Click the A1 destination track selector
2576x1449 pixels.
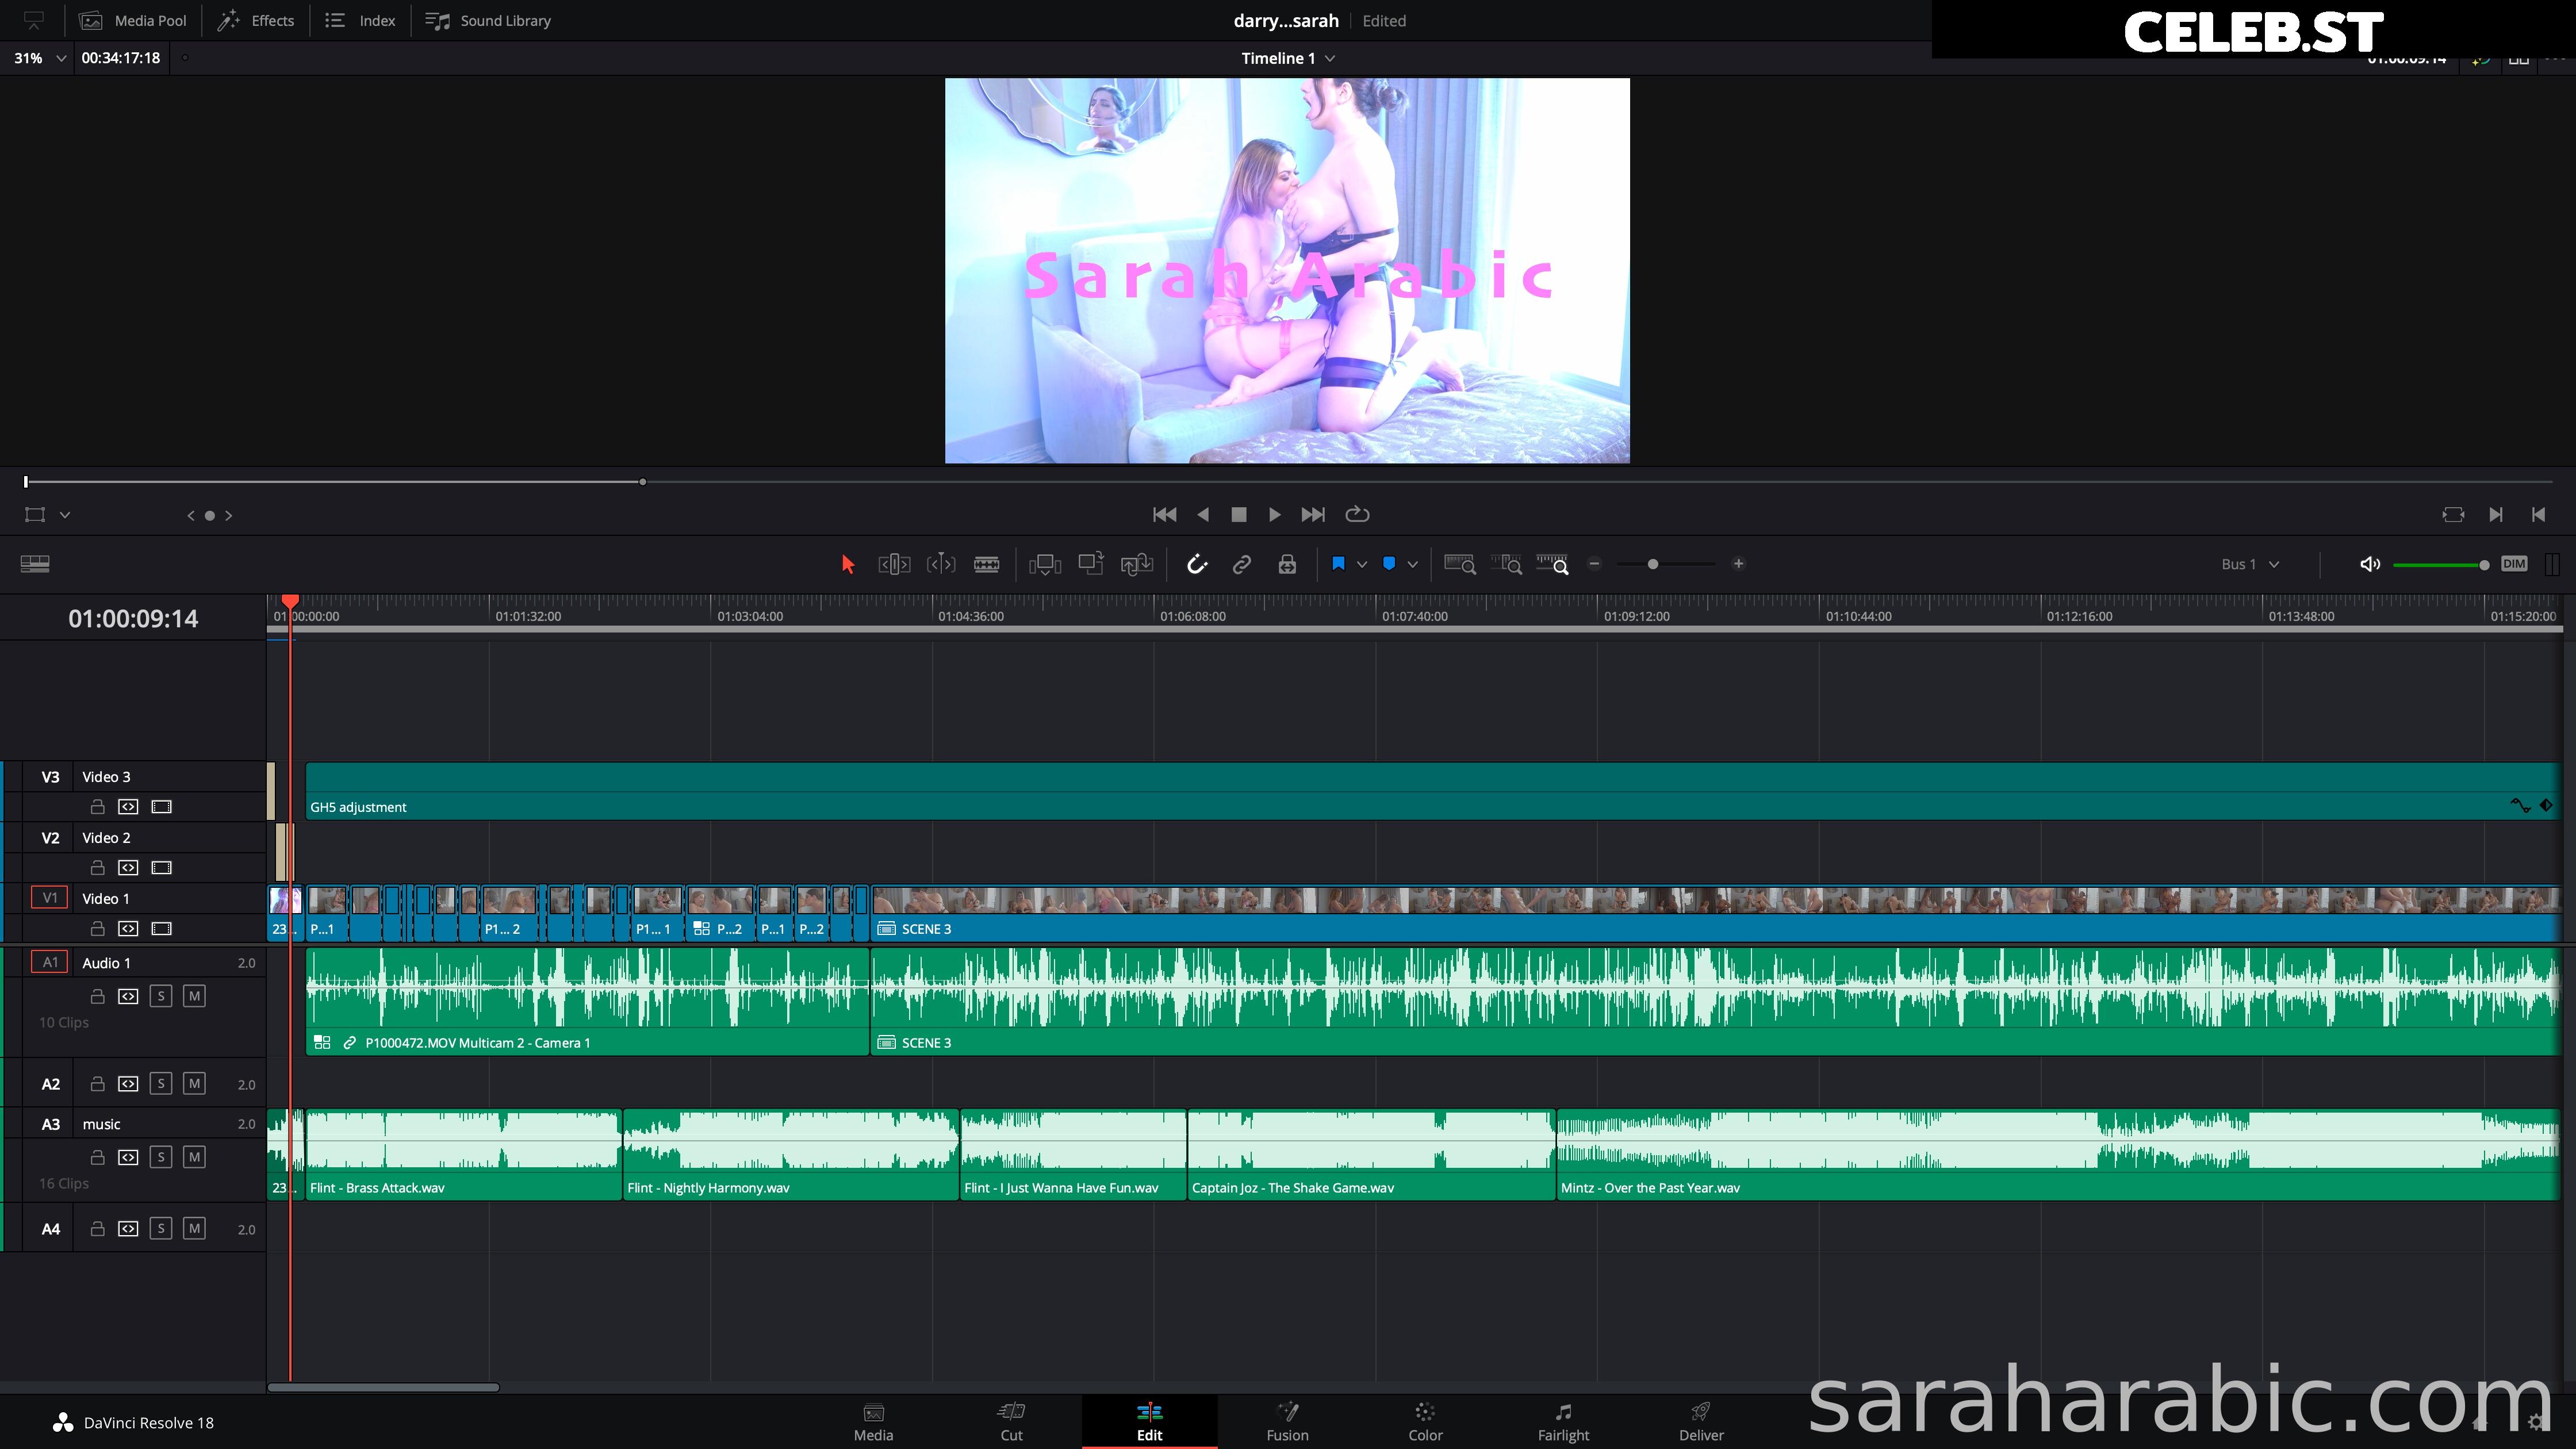tap(50, 963)
